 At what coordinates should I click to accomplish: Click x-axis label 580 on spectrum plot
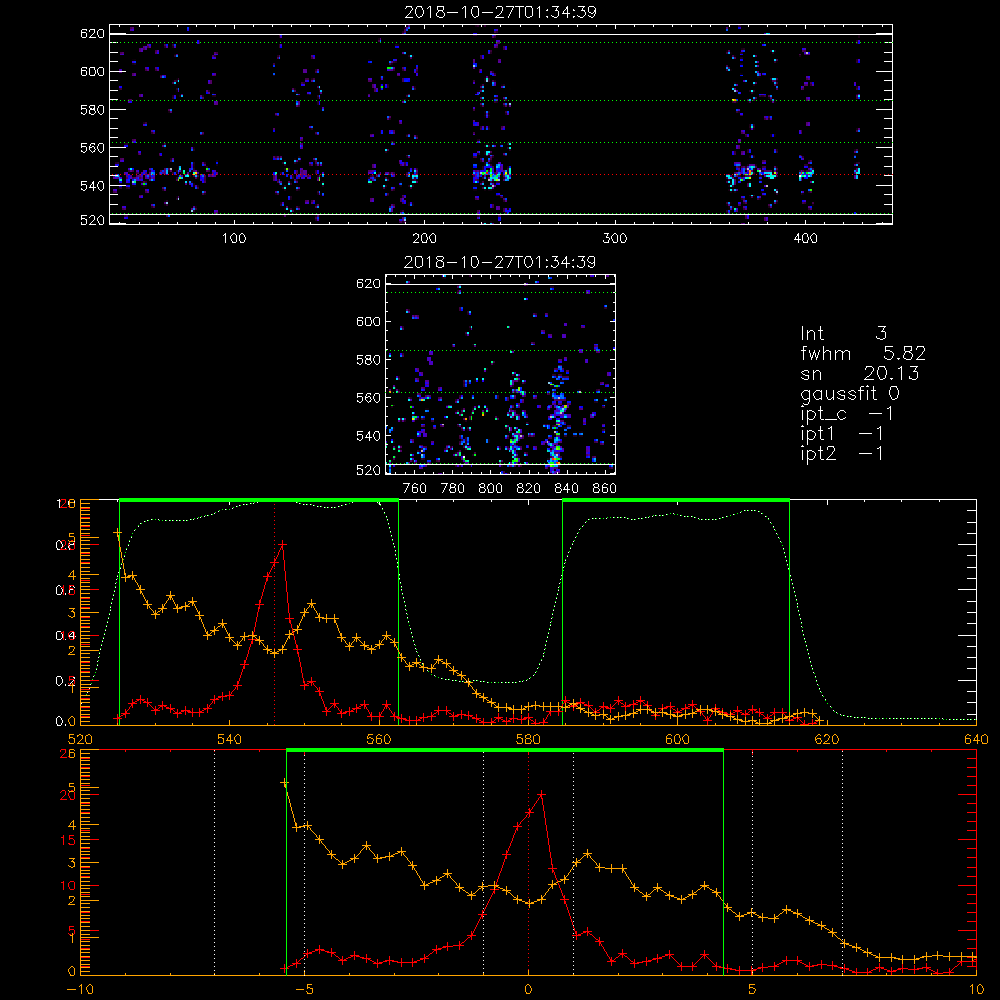point(528,740)
